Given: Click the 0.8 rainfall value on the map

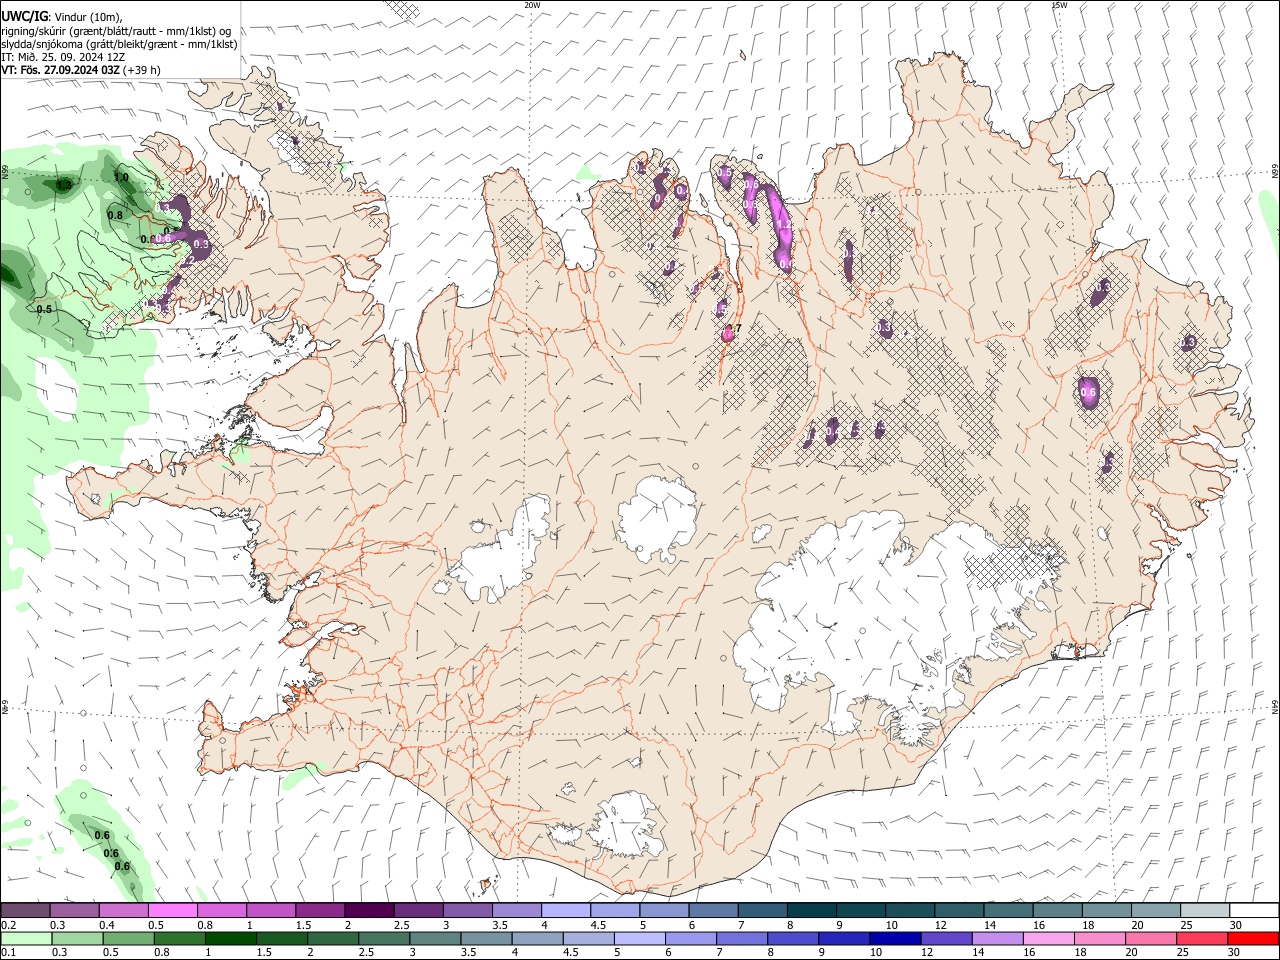Looking at the screenshot, I should pos(115,215).
